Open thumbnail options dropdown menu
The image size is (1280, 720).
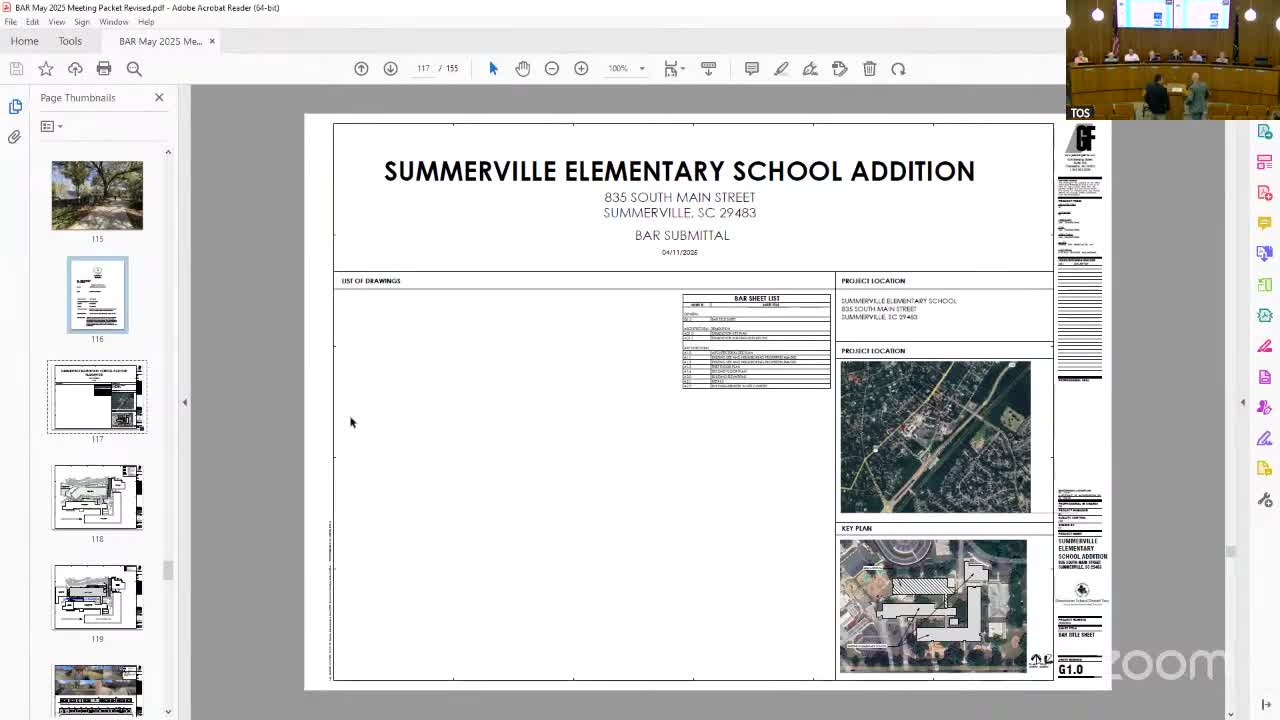tap(51, 126)
